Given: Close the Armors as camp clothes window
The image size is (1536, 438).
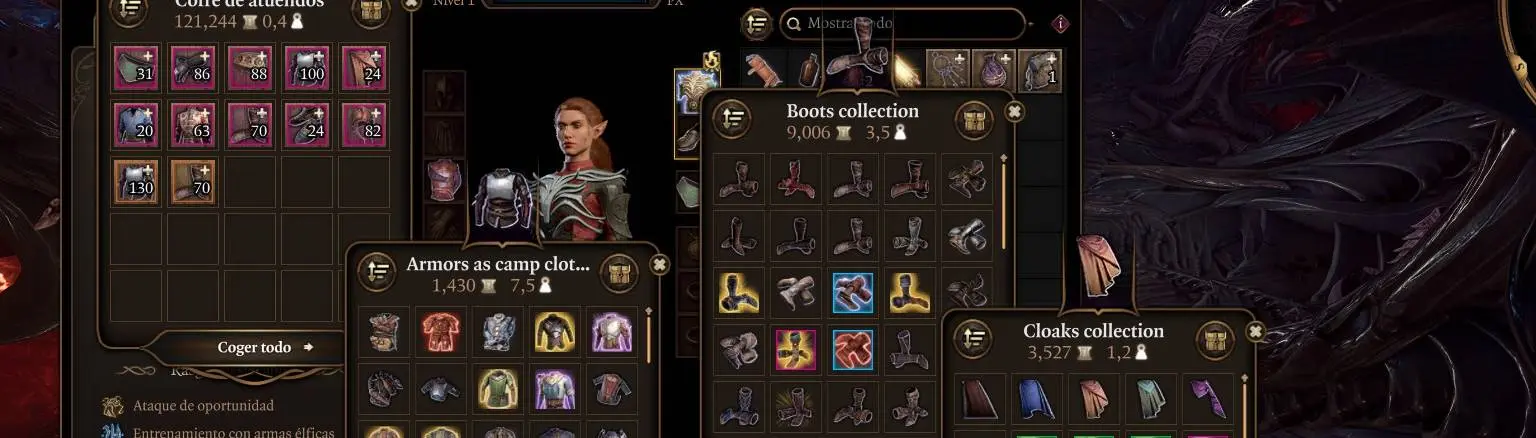Looking at the screenshot, I should [659, 265].
